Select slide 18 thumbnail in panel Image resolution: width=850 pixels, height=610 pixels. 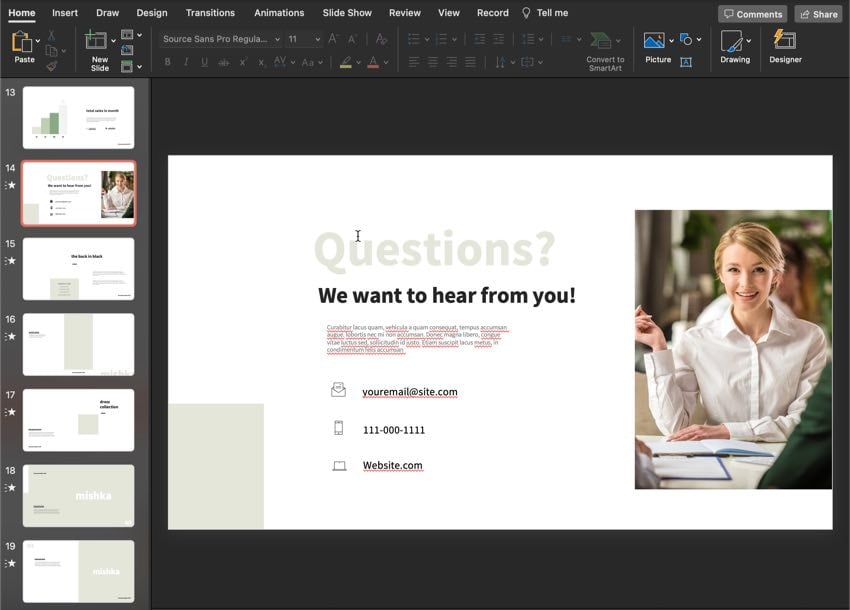(x=78, y=495)
